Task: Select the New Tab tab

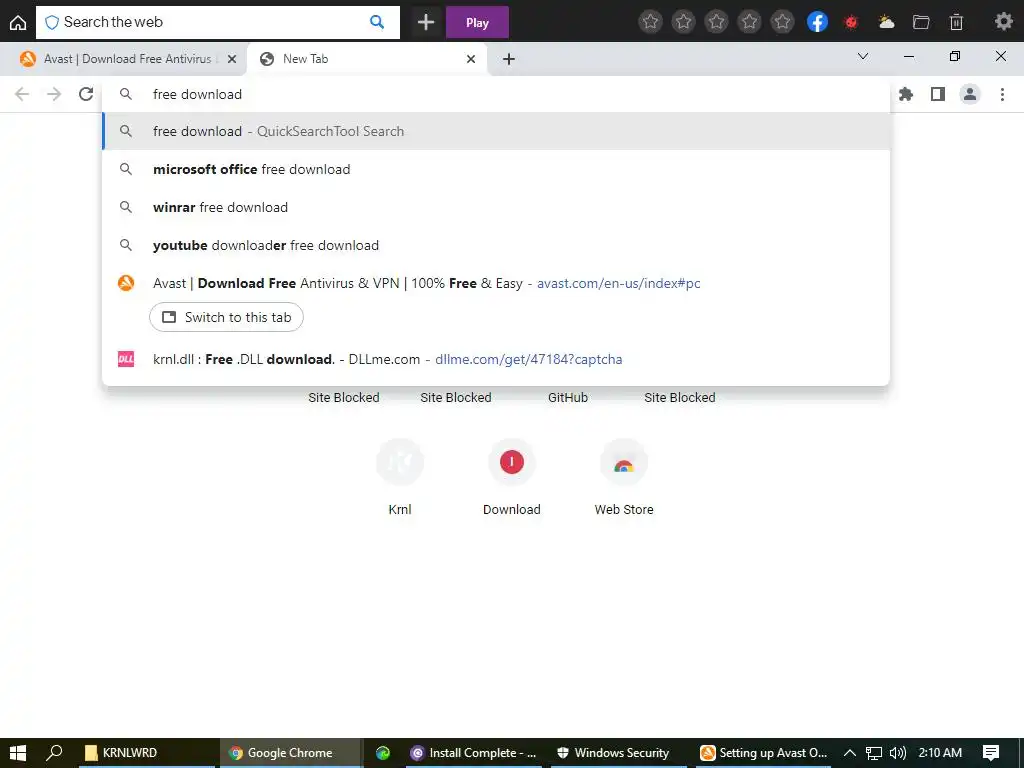Action: (x=368, y=59)
